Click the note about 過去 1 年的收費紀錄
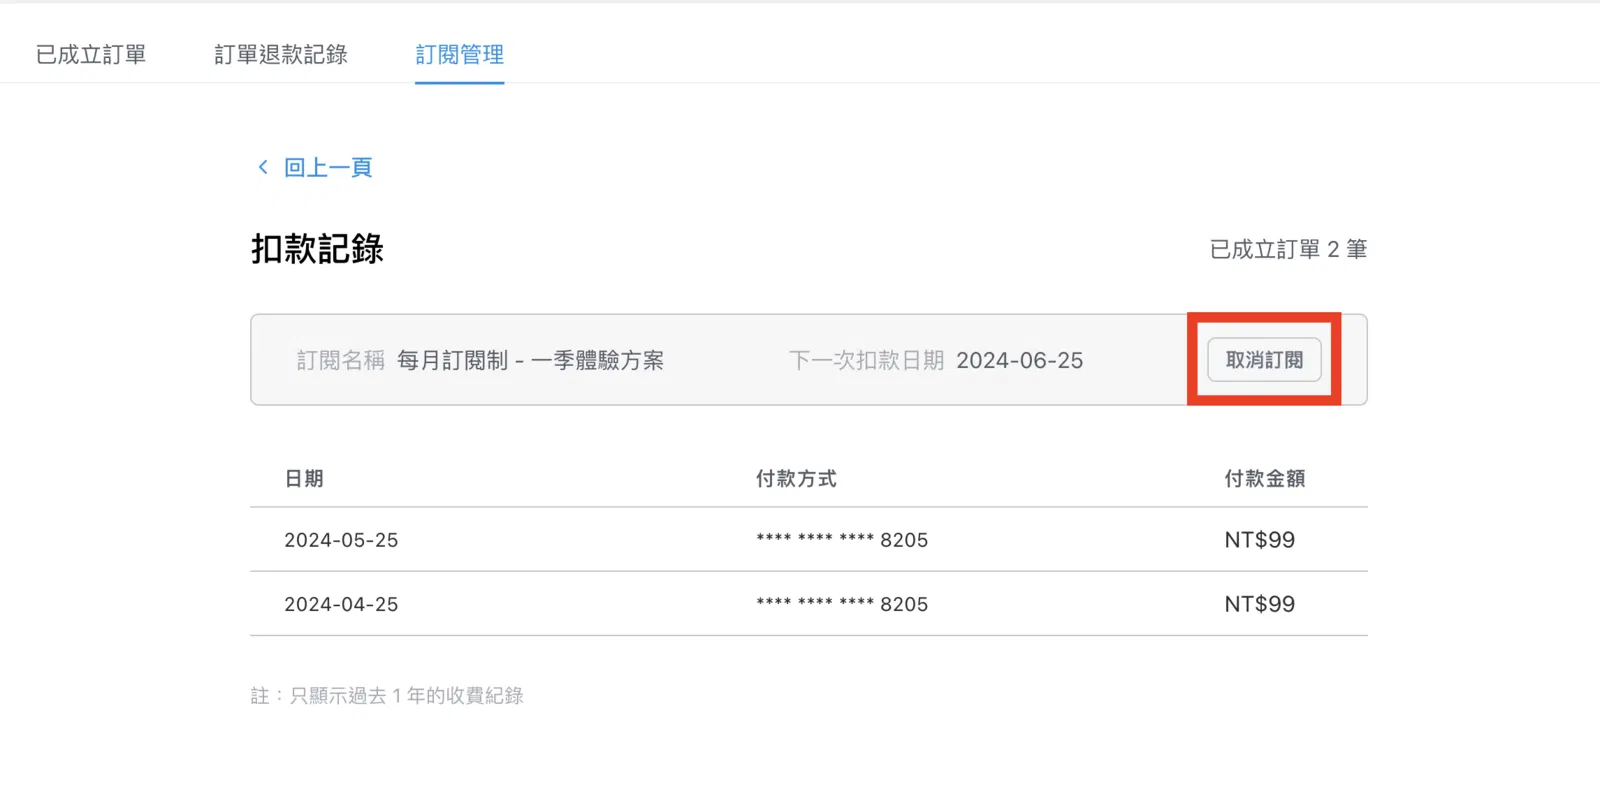 pyautogui.click(x=387, y=695)
